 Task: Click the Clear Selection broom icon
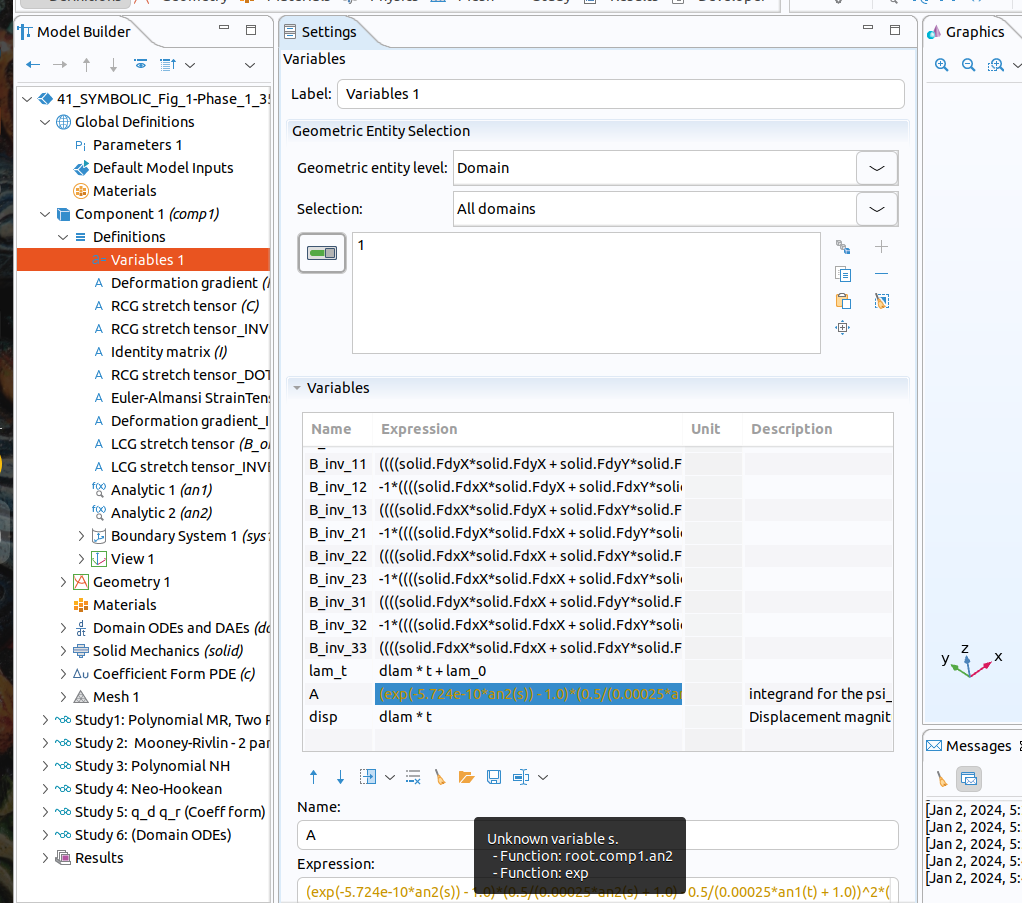(x=881, y=301)
